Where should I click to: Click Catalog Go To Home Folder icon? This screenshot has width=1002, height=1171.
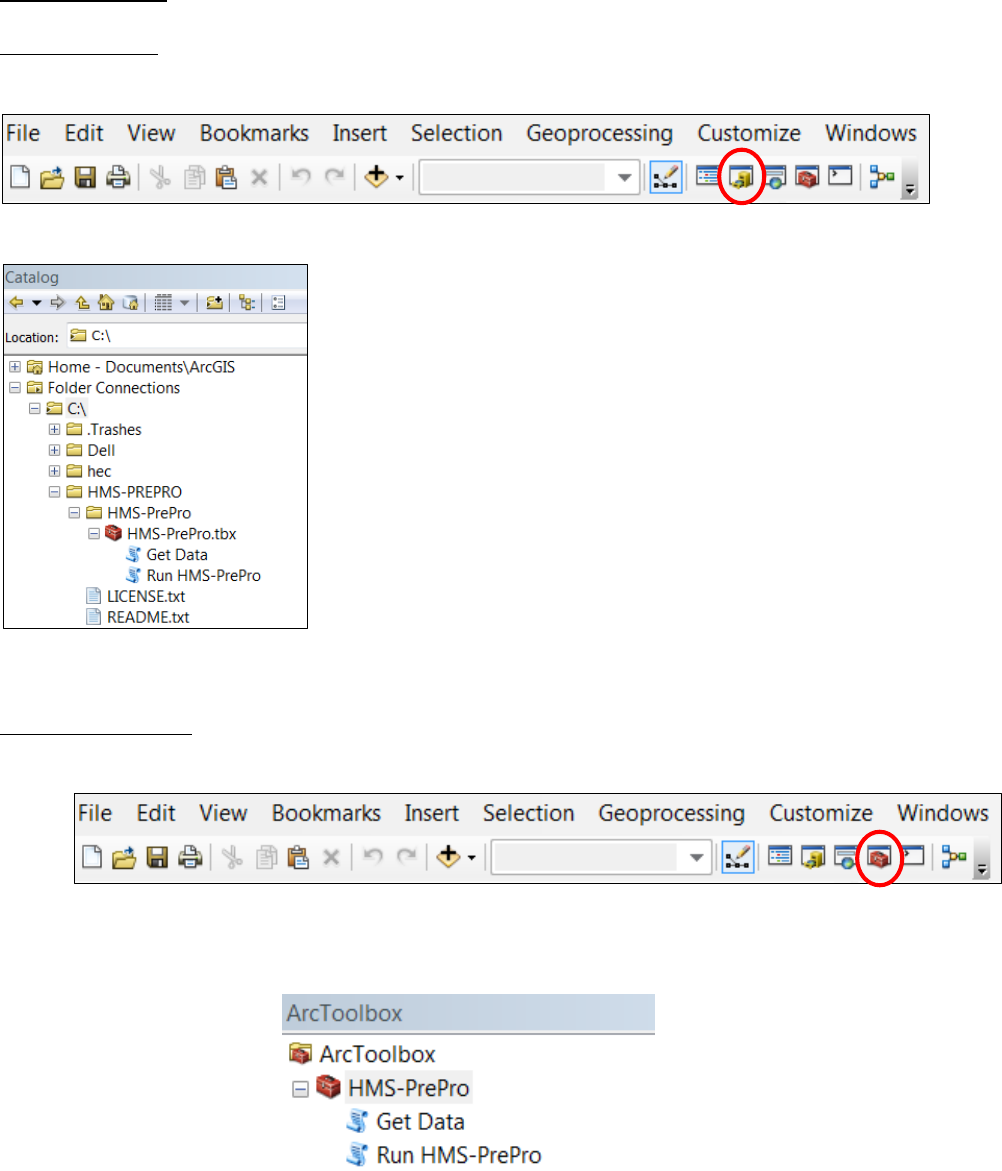point(106,302)
